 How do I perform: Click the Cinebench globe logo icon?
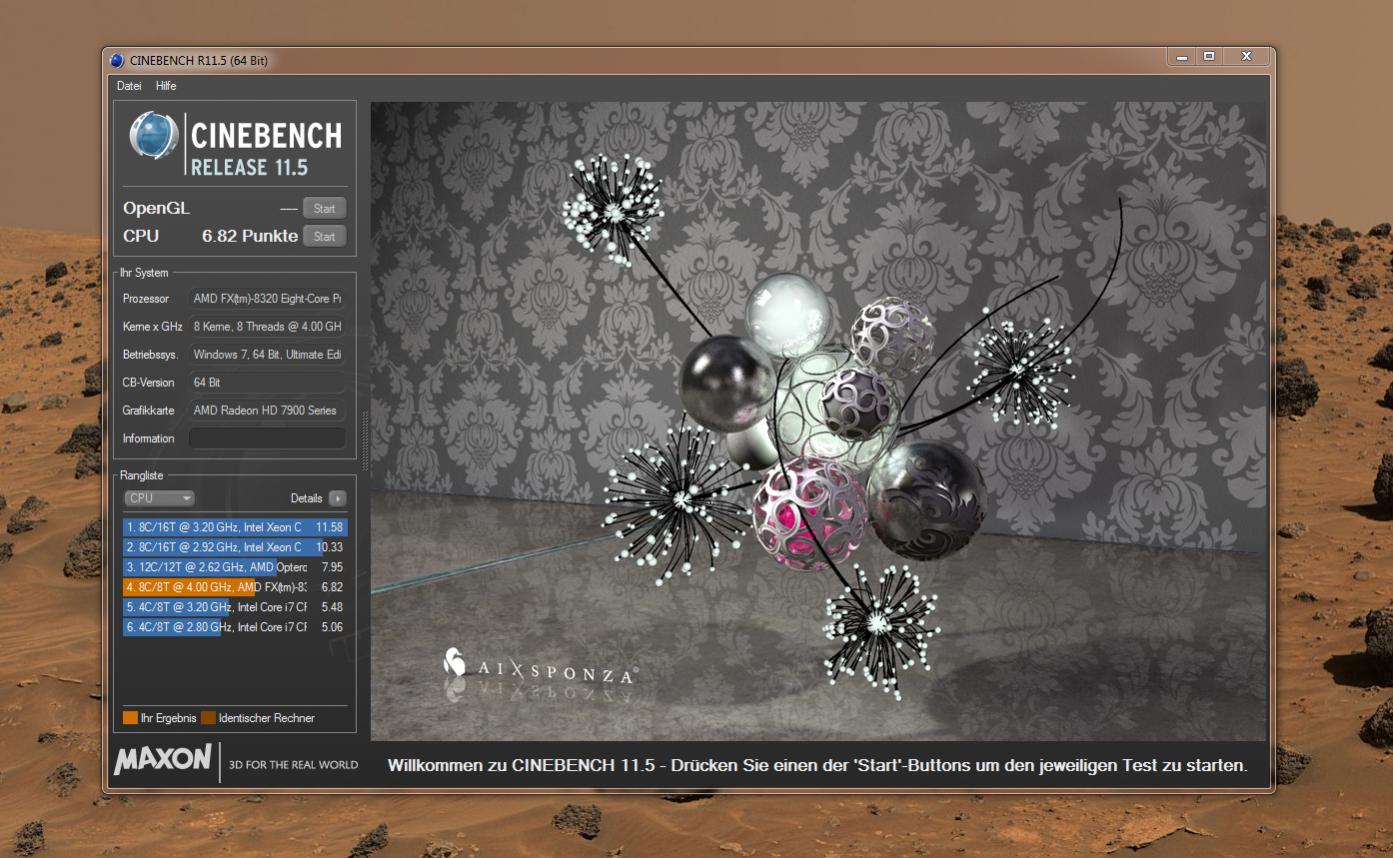point(154,136)
